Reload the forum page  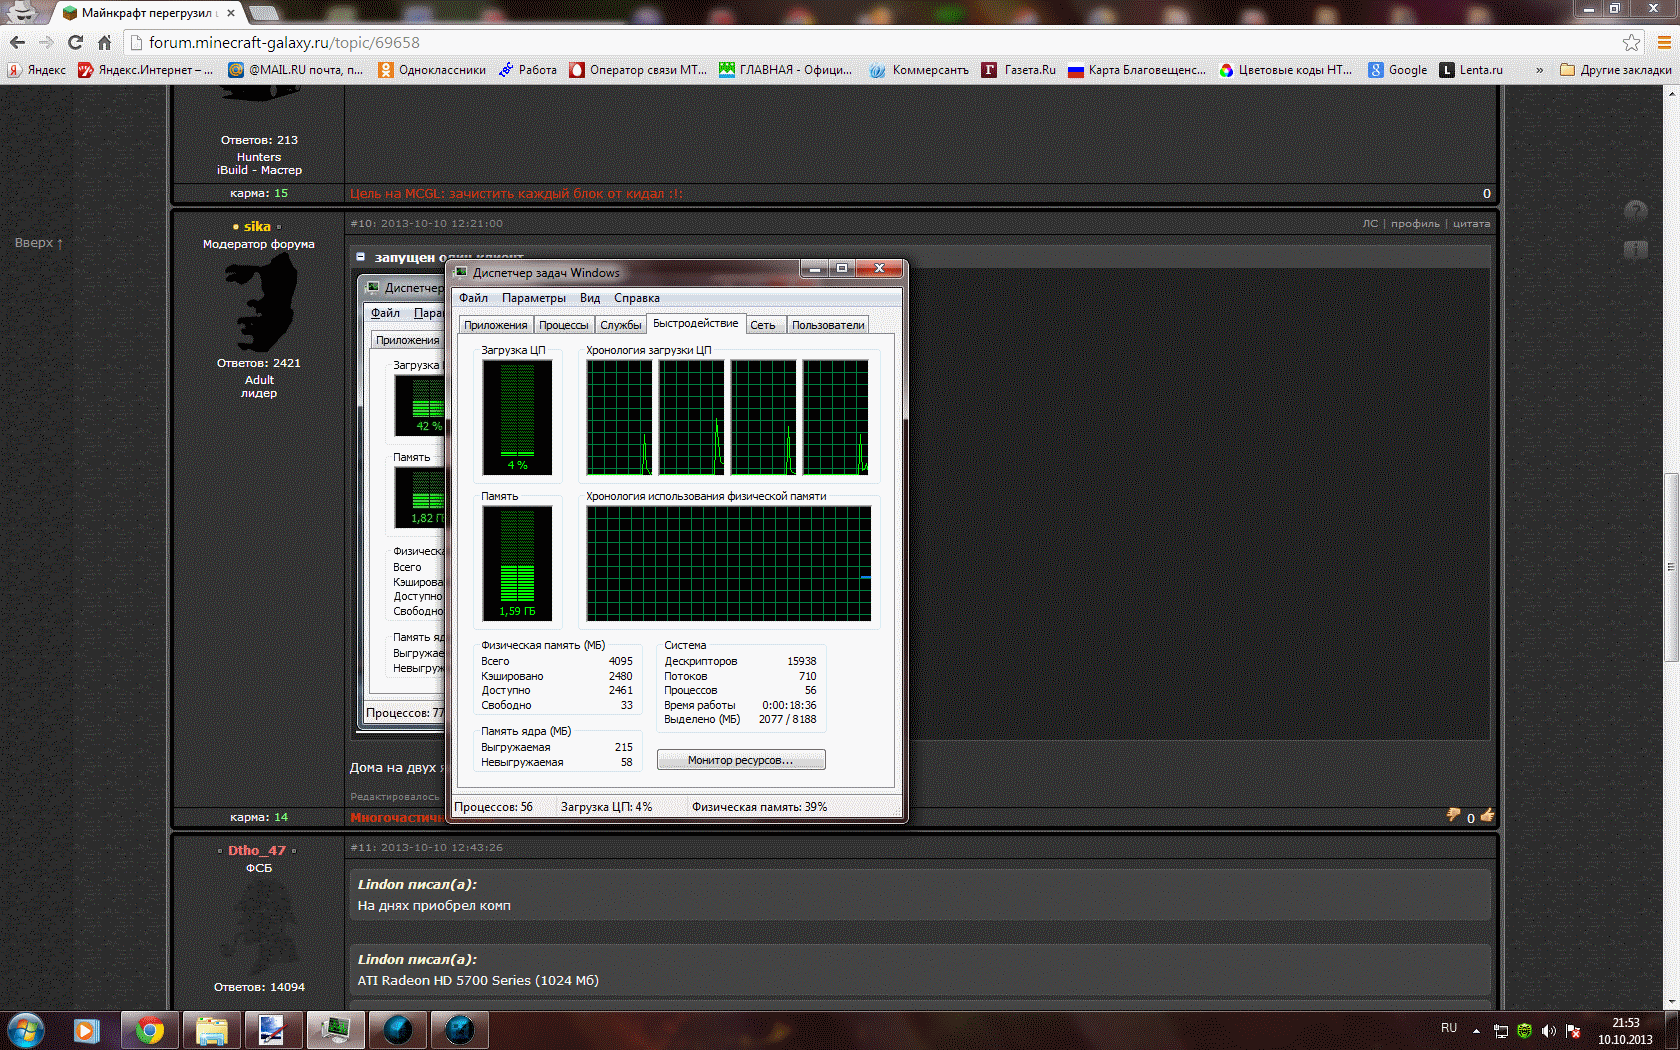[75, 42]
